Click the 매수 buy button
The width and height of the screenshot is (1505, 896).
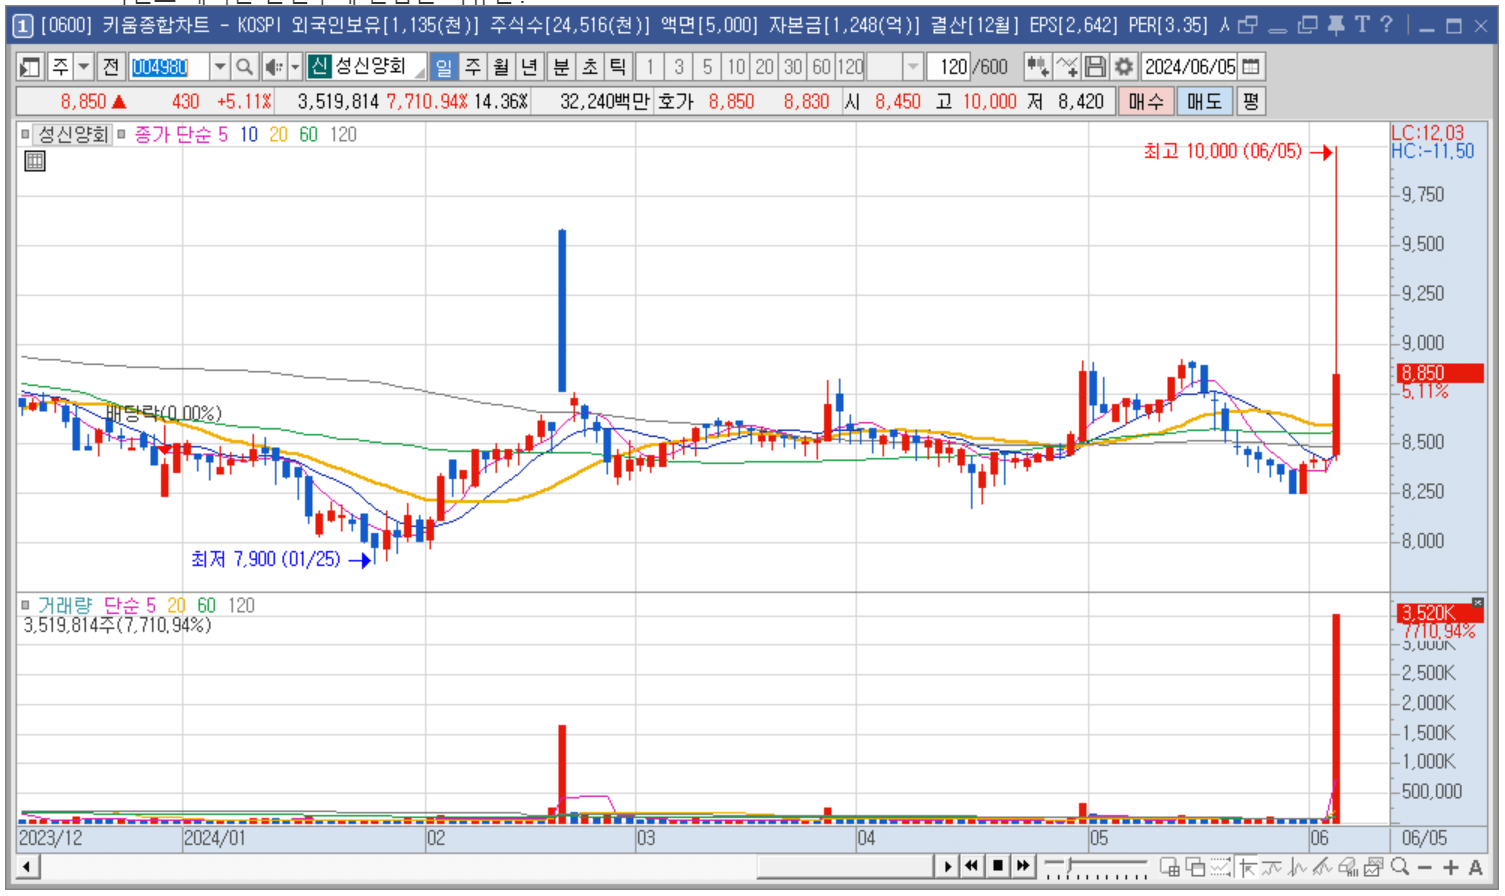[x=1146, y=102]
